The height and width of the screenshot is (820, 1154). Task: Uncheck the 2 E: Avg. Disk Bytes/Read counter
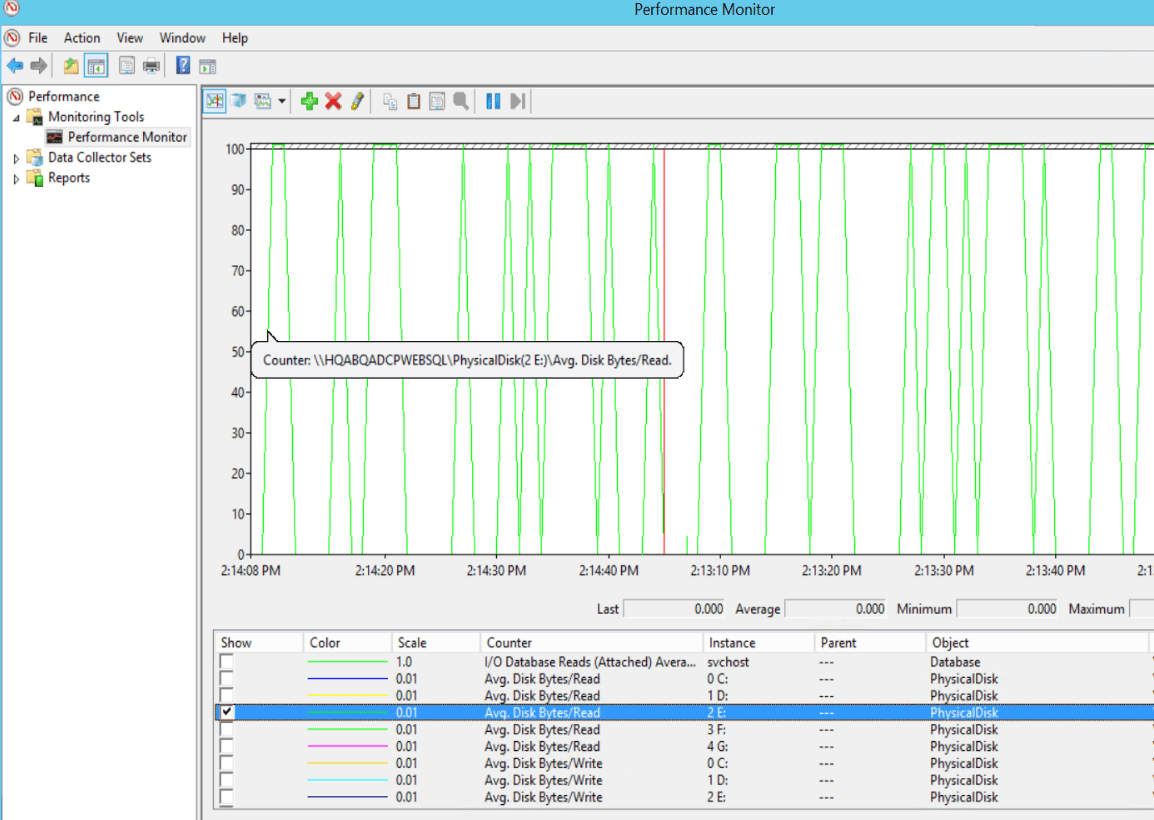(227, 712)
